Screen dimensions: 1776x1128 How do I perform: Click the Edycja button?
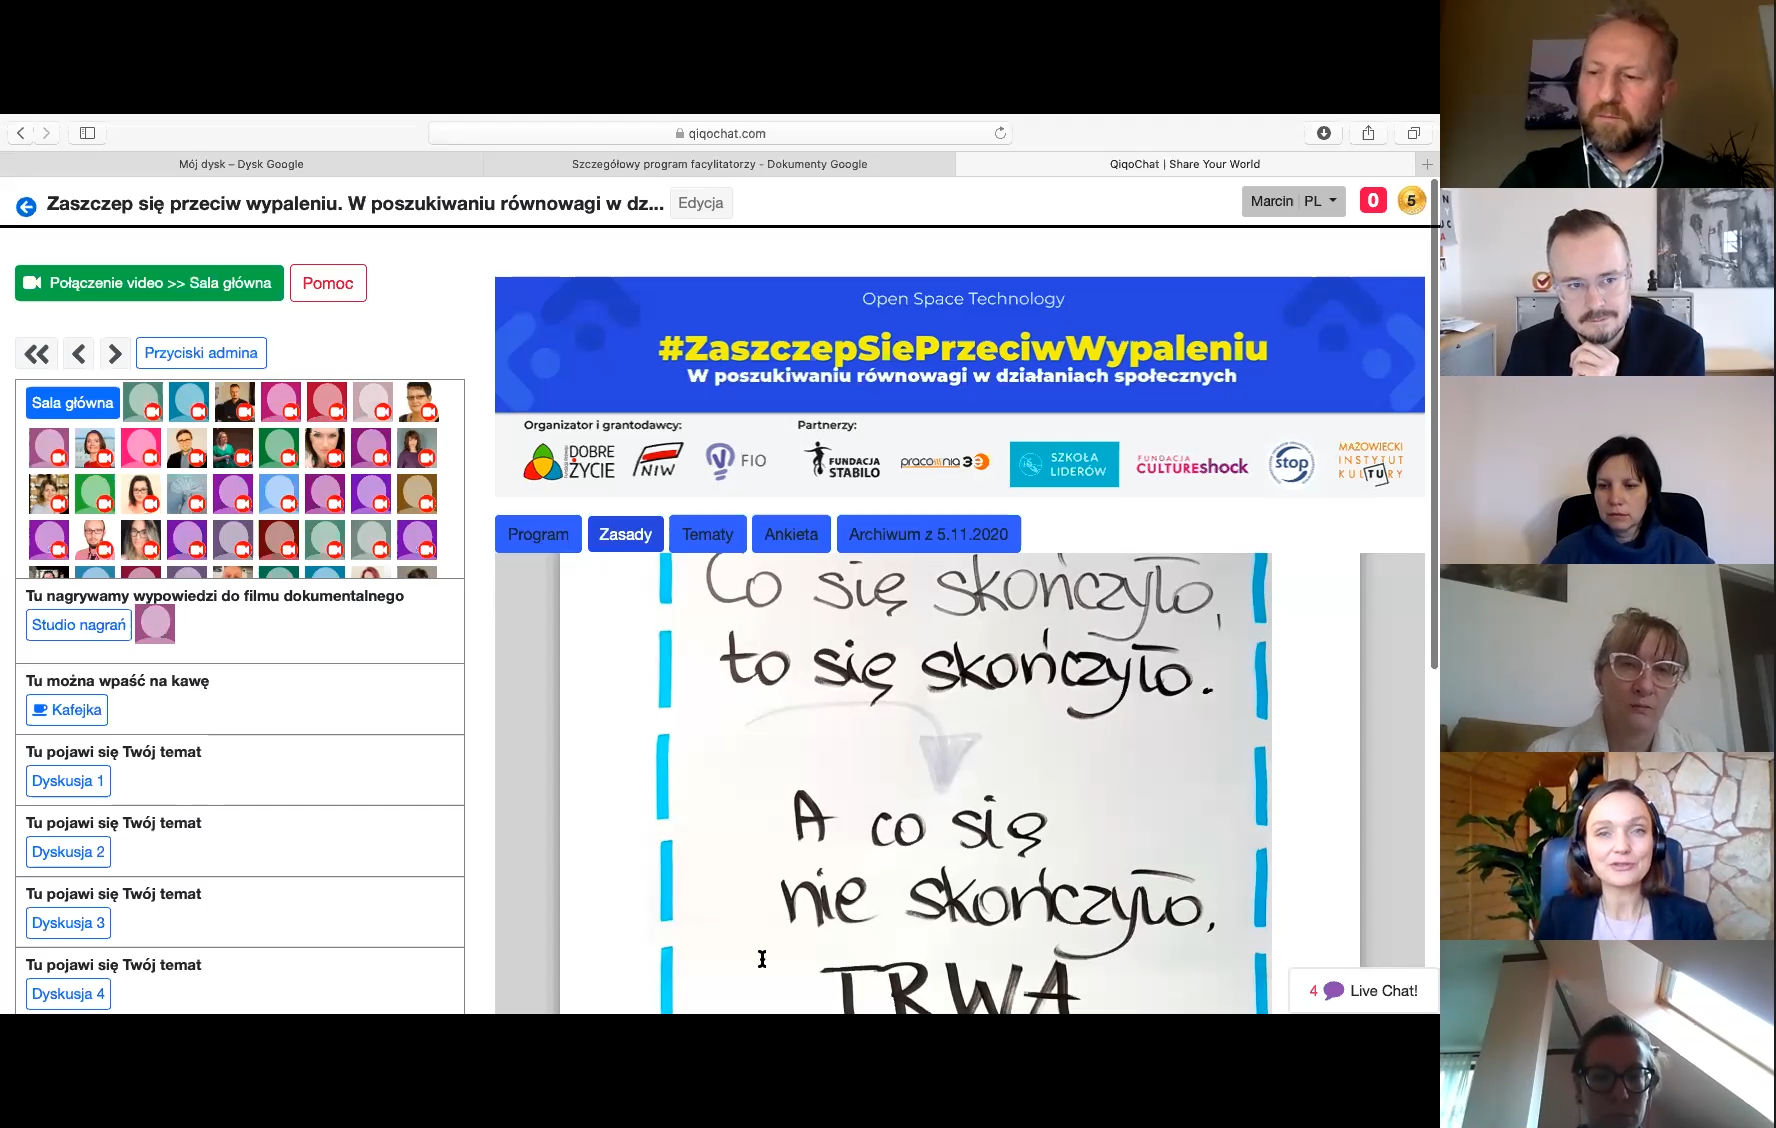click(700, 203)
